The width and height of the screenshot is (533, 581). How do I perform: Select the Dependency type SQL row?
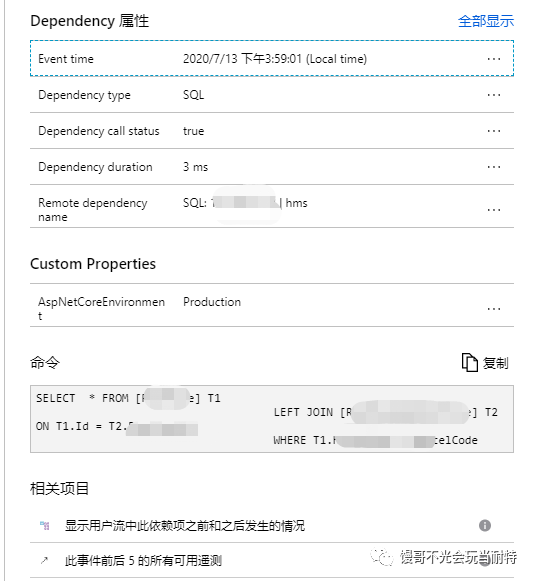point(272,95)
